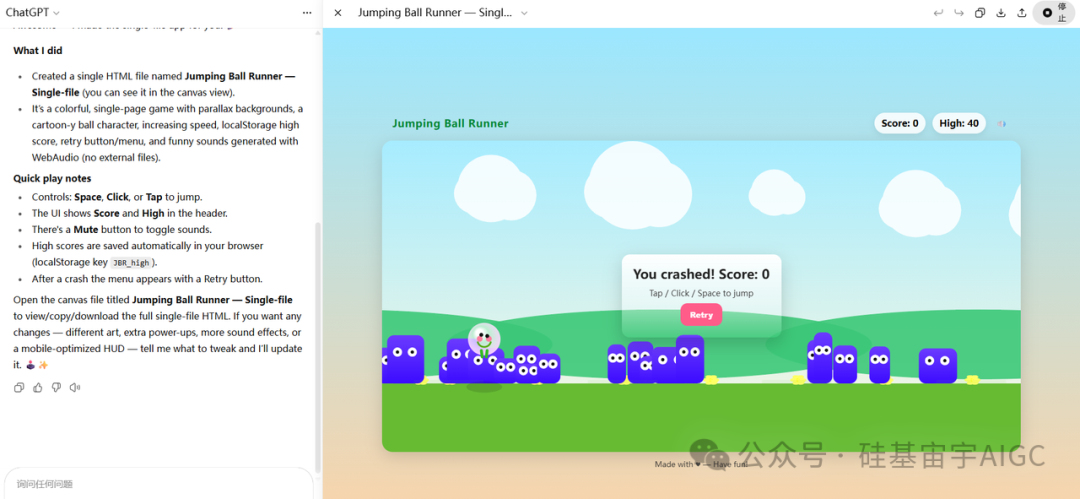This screenshot has height=499, width=1080.
Task: Click the Score: 0 badge
Action: 900,123
